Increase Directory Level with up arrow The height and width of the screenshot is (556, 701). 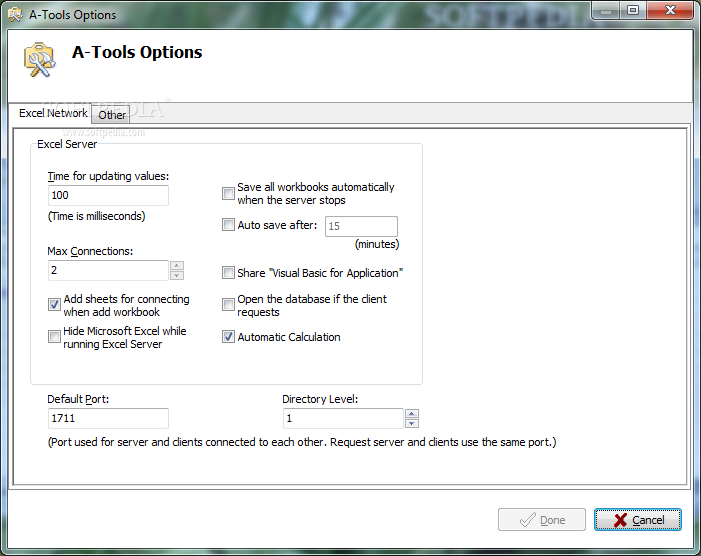pos(412,414)
